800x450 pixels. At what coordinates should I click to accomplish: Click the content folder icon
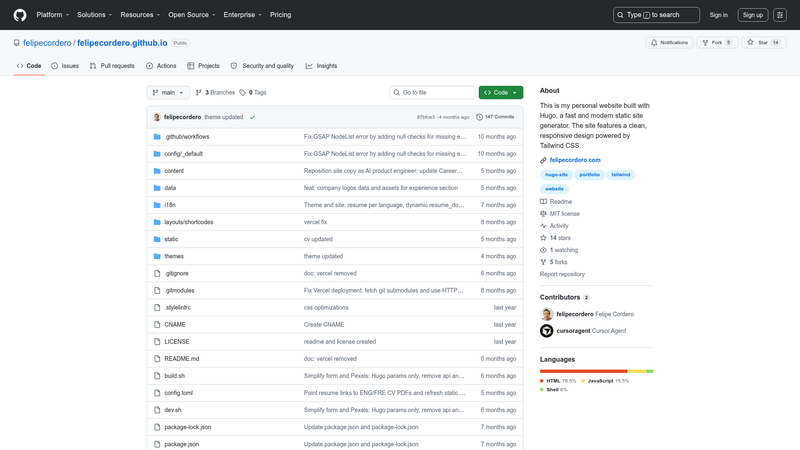click(x=157, y=171)
